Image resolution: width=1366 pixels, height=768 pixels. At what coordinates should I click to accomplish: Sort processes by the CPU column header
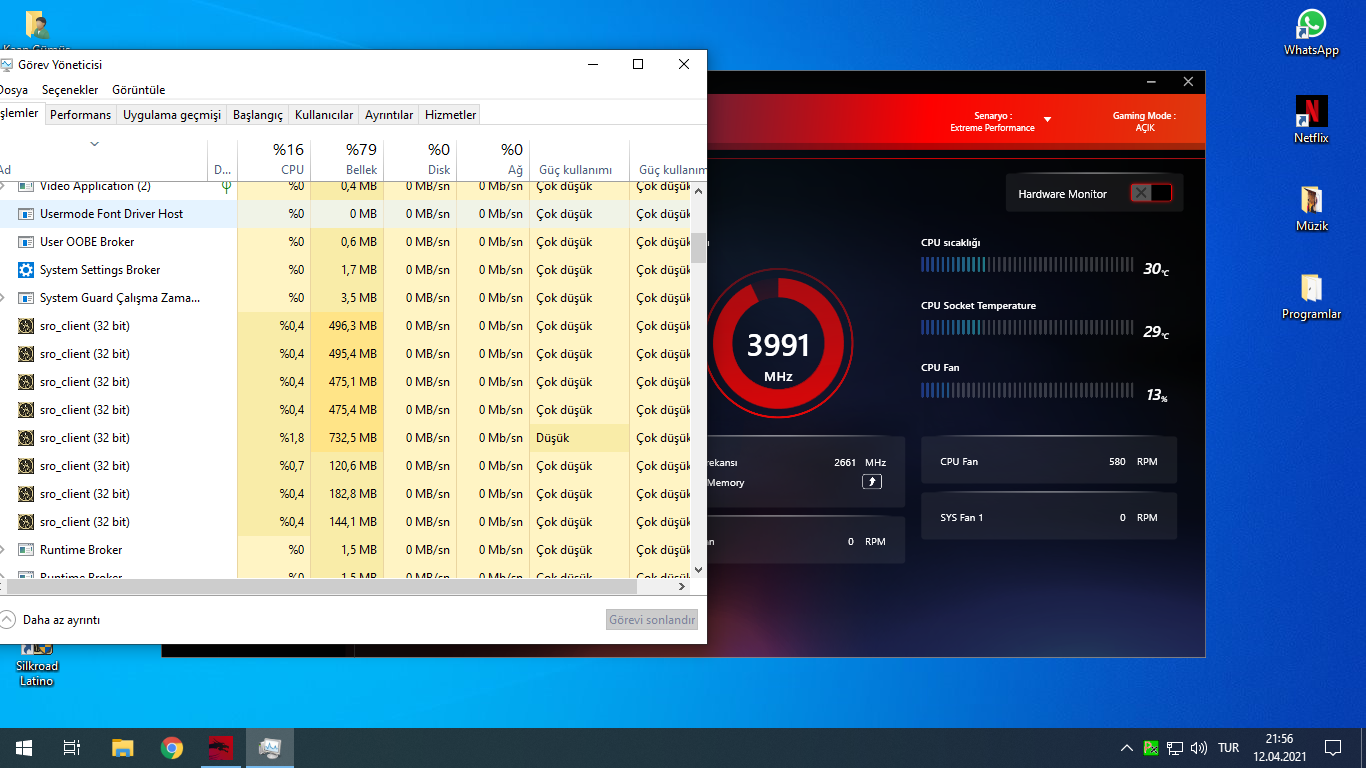pos(274,160)
